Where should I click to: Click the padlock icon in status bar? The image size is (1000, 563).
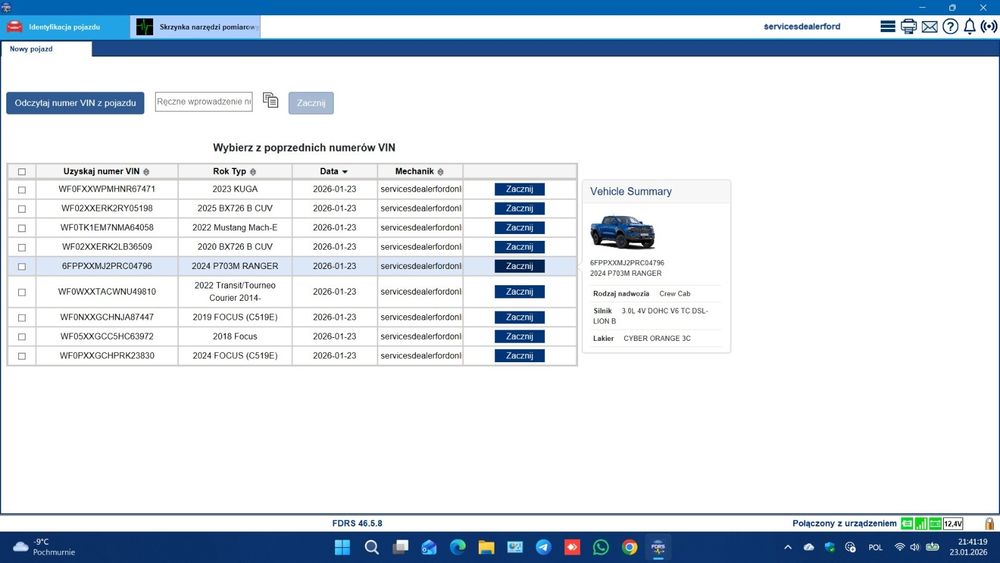click(989, 523)
